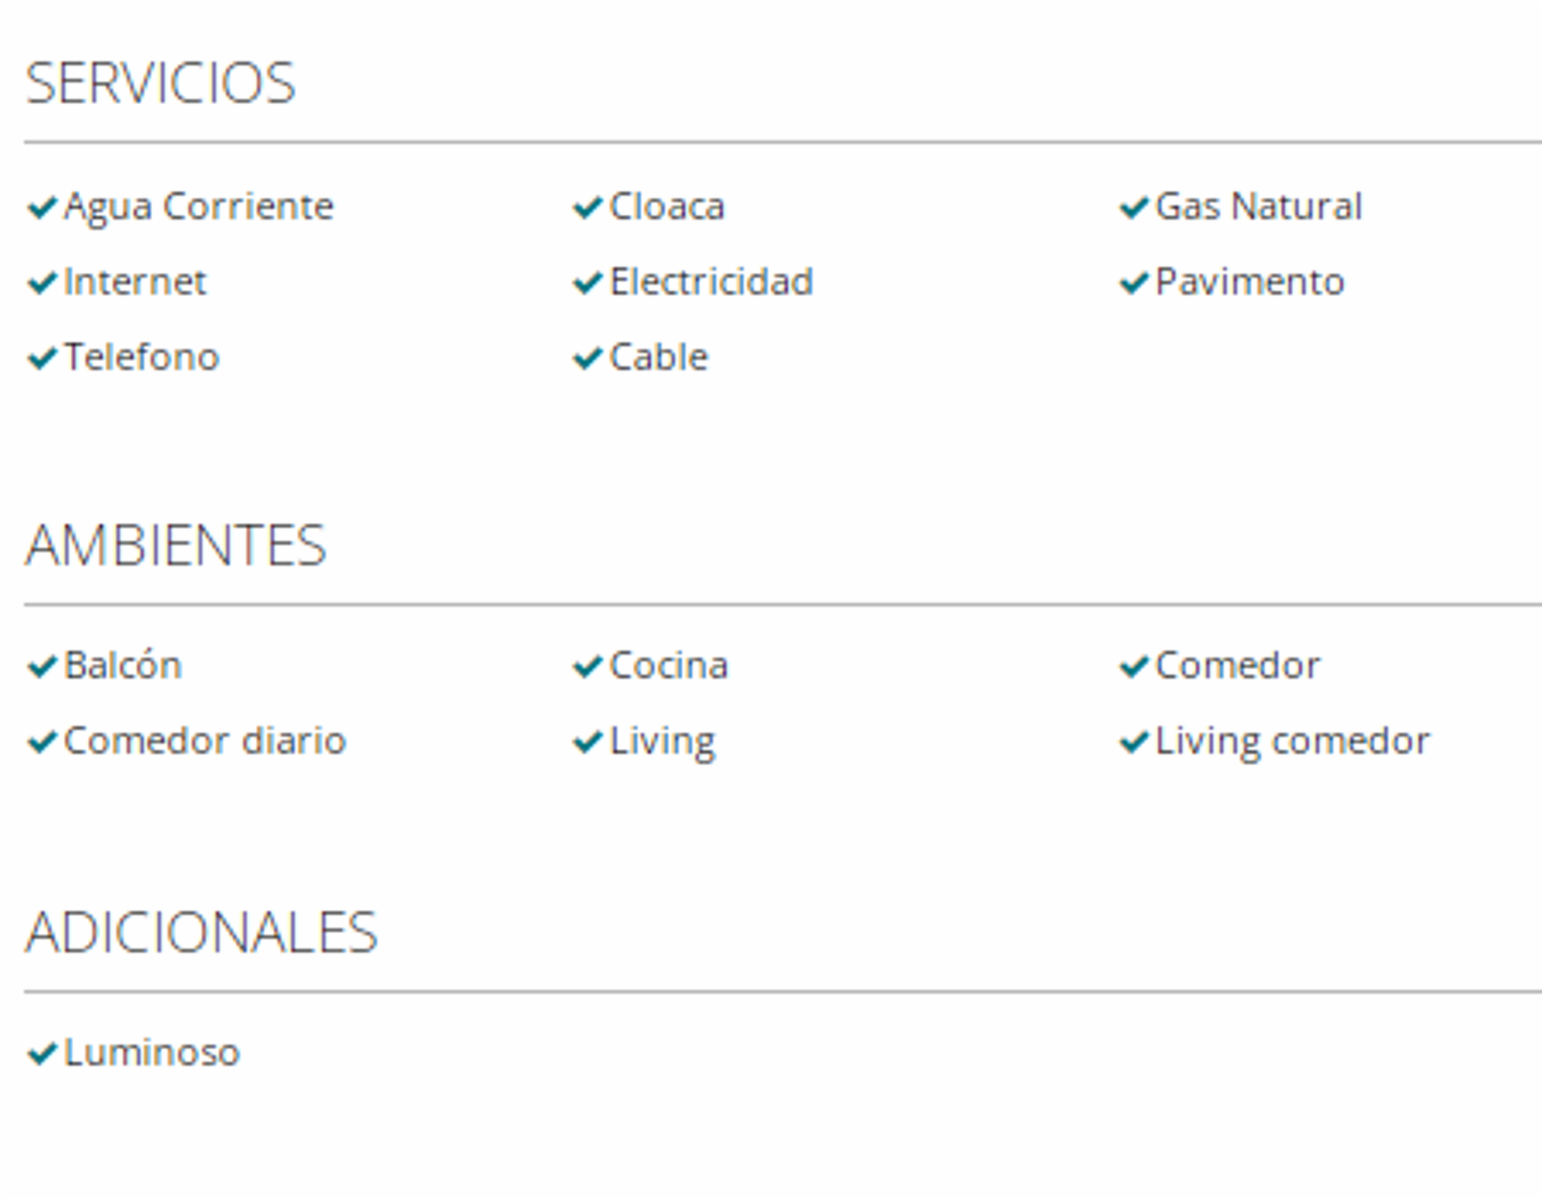Click the Gas Natural text
This screenshot has height=1199, width=1542.
click(1259, 206)
